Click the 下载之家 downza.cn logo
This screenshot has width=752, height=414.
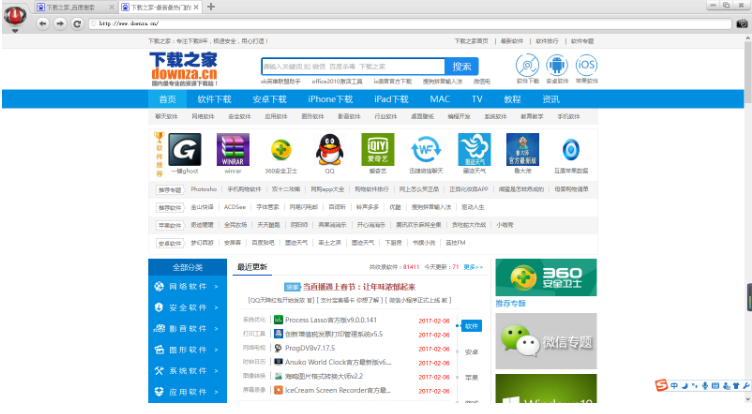tap(184, 69)
